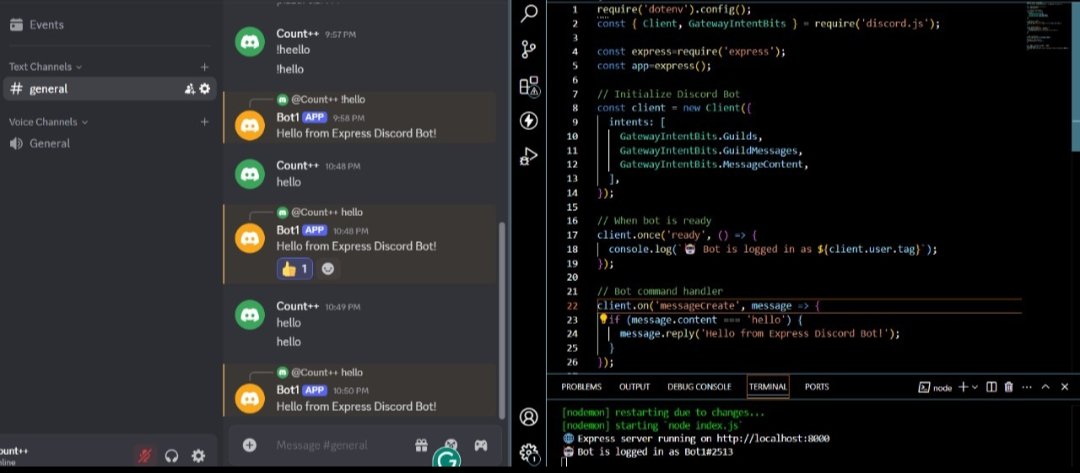Screen dimensions: 1080x473
Task: Open the game controller apps icon
Action: [x=481, y=445]
